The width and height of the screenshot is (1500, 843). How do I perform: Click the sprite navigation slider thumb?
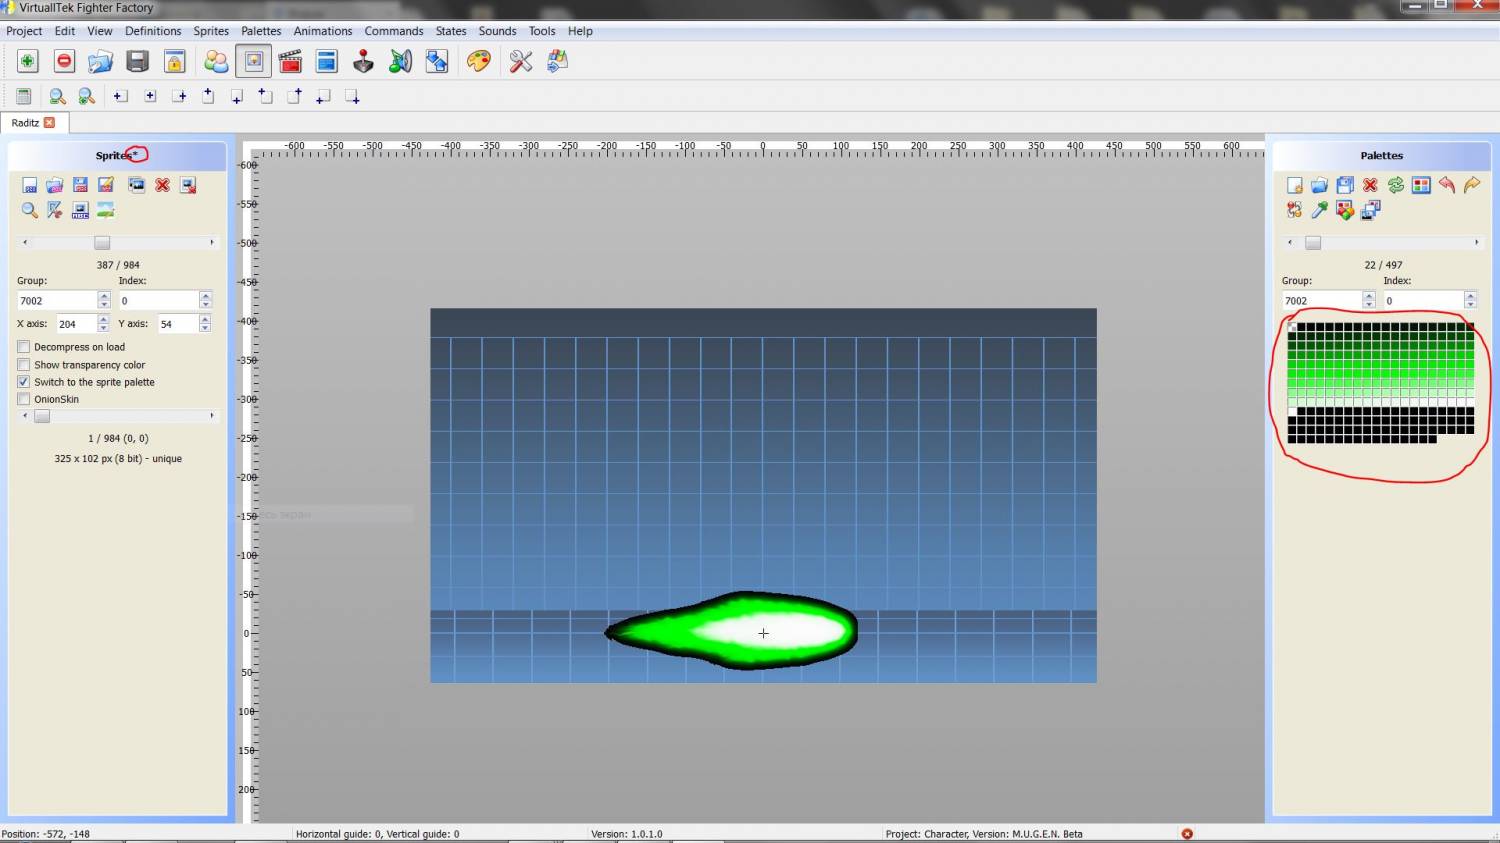pyautogui.click(x=102, y=243)
